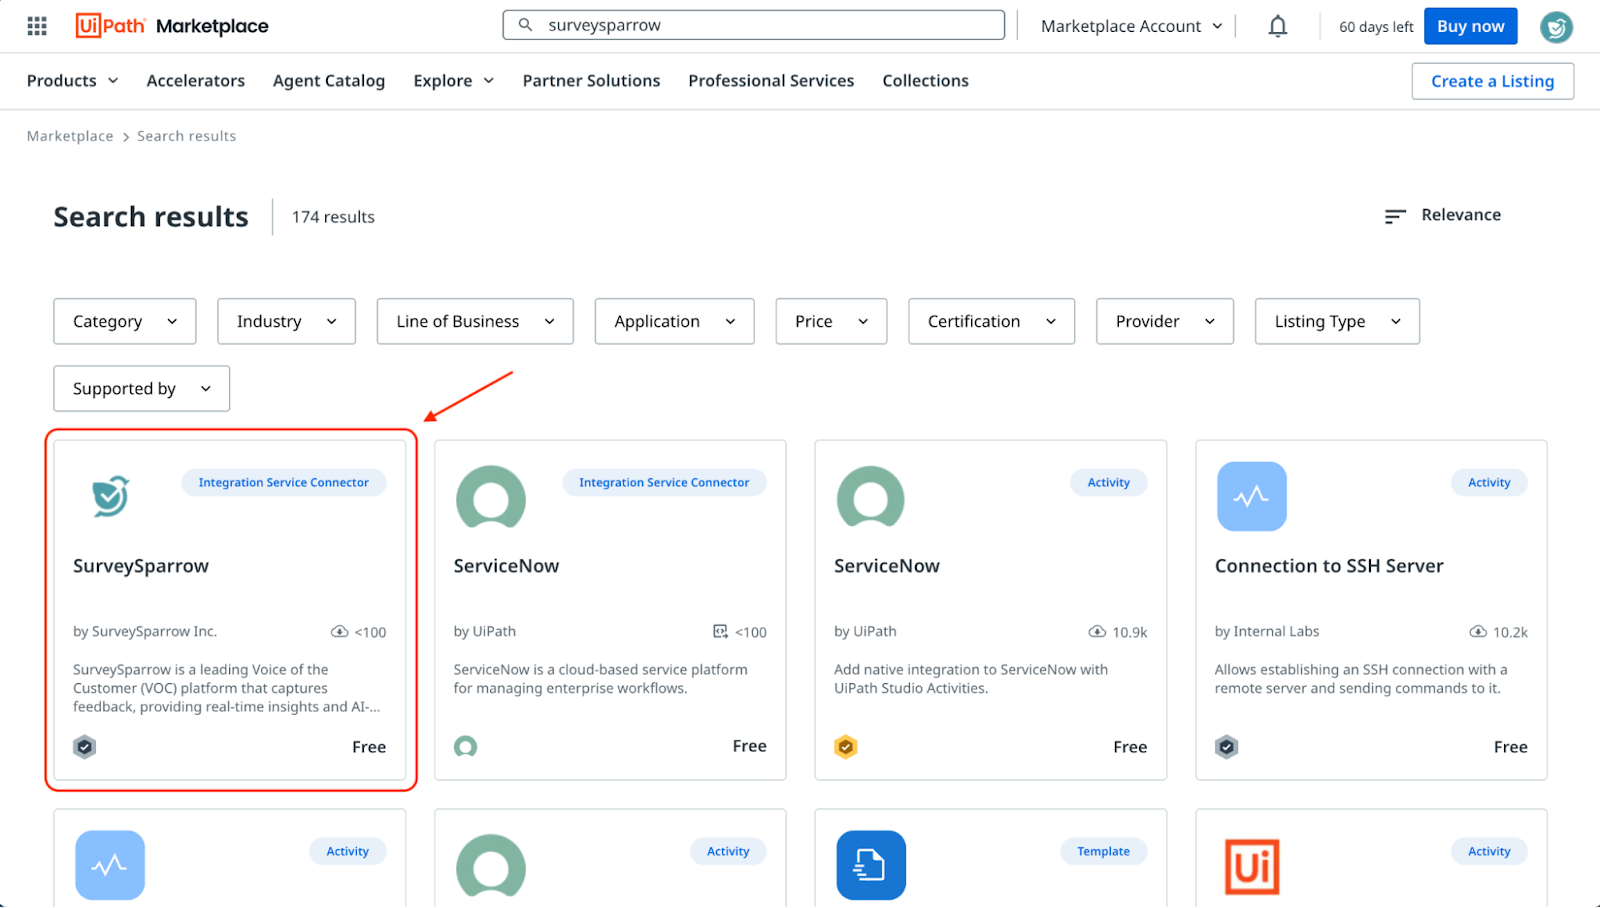This screenshot has height=908, width=1600.
Task: Click the search magnifier icon
Action: 525,25
